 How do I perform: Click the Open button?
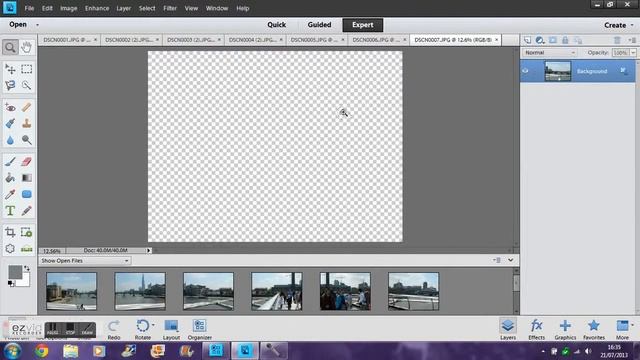click(18, 24)
